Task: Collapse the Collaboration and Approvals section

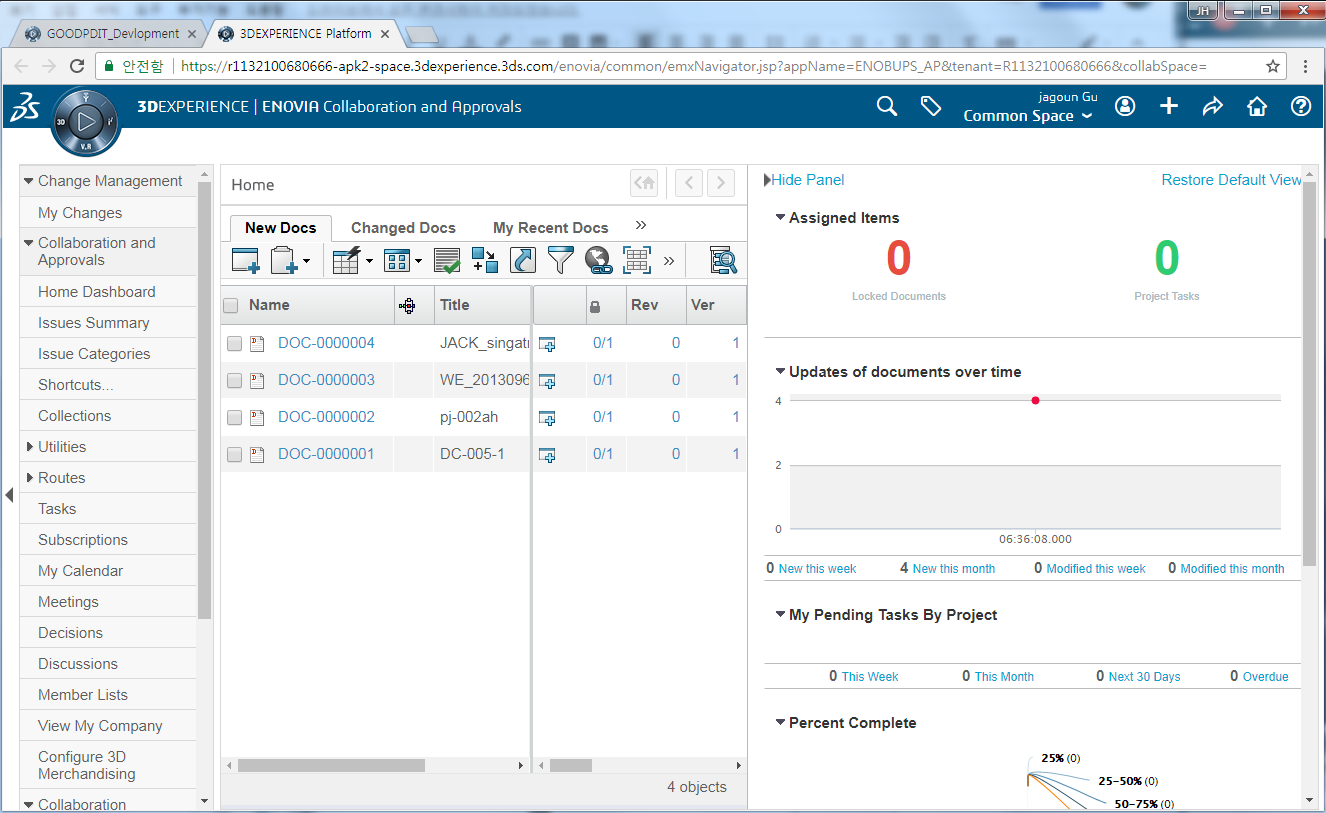Action: [x=29, y=243]
